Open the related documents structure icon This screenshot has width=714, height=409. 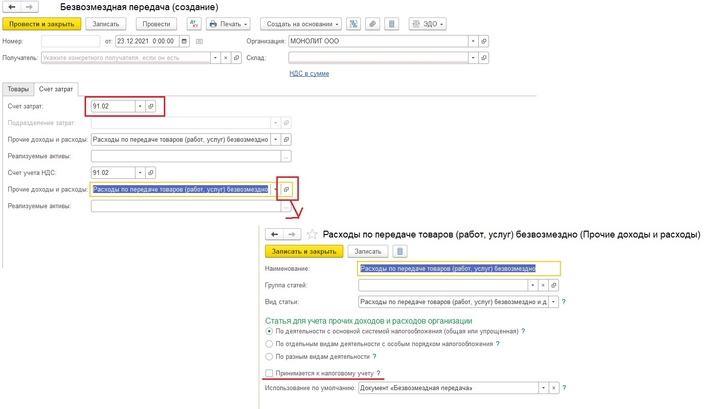353,24
